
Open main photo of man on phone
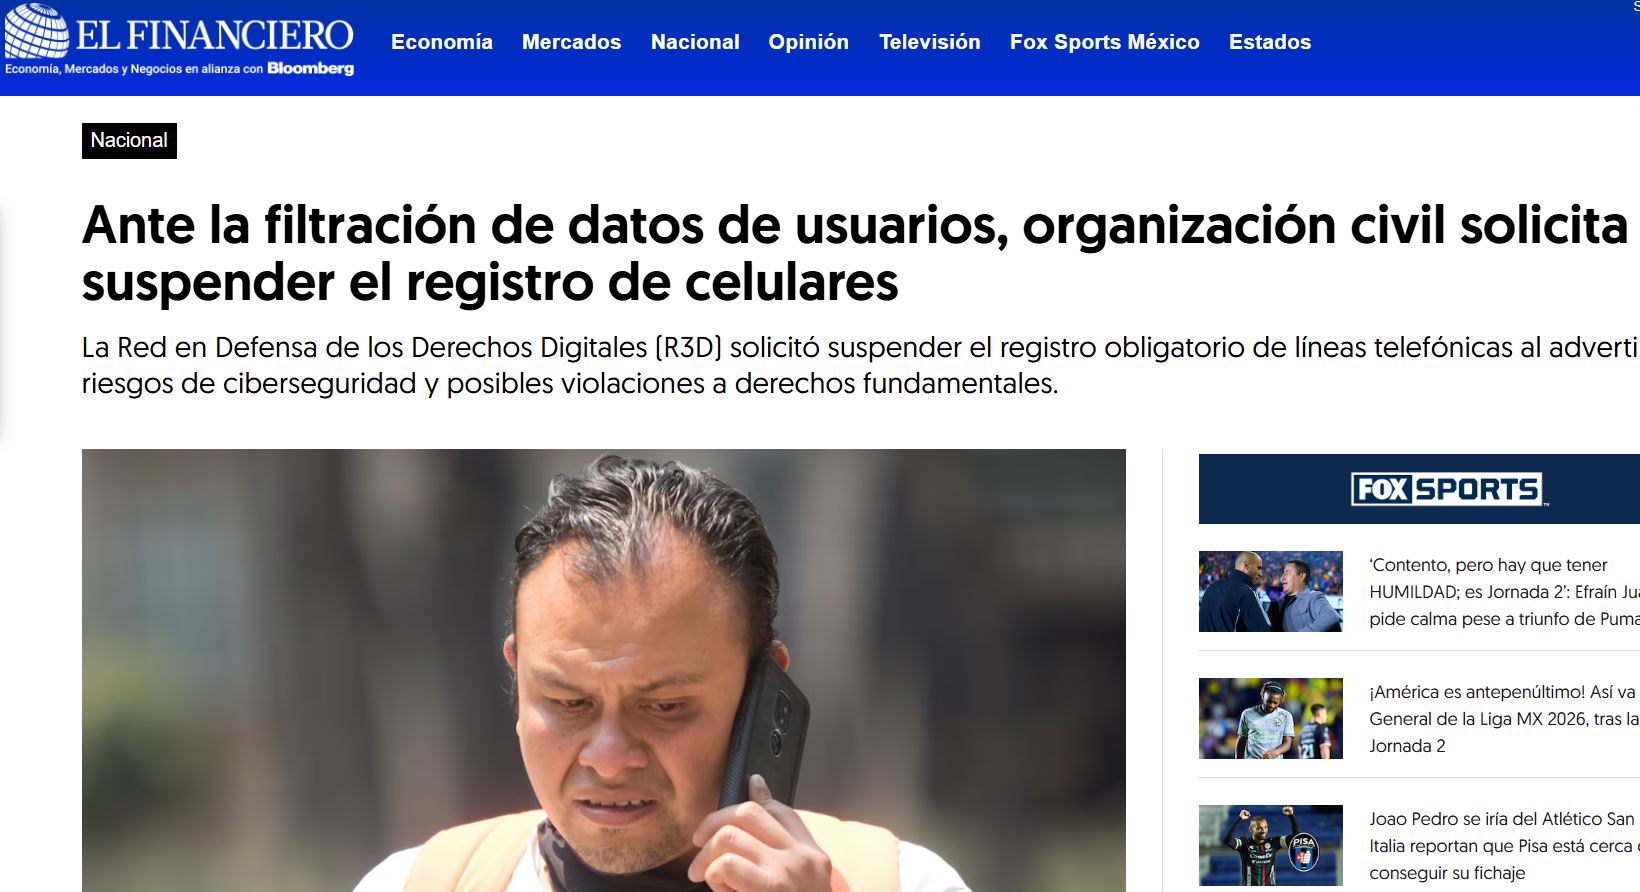click(x=604, y=670)
